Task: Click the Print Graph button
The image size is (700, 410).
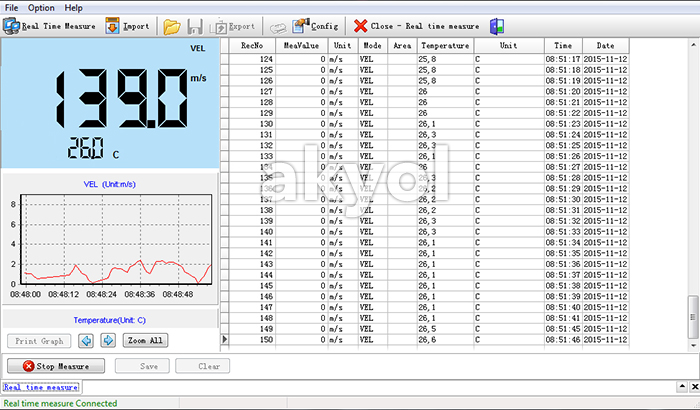Action: pos(39,341)
